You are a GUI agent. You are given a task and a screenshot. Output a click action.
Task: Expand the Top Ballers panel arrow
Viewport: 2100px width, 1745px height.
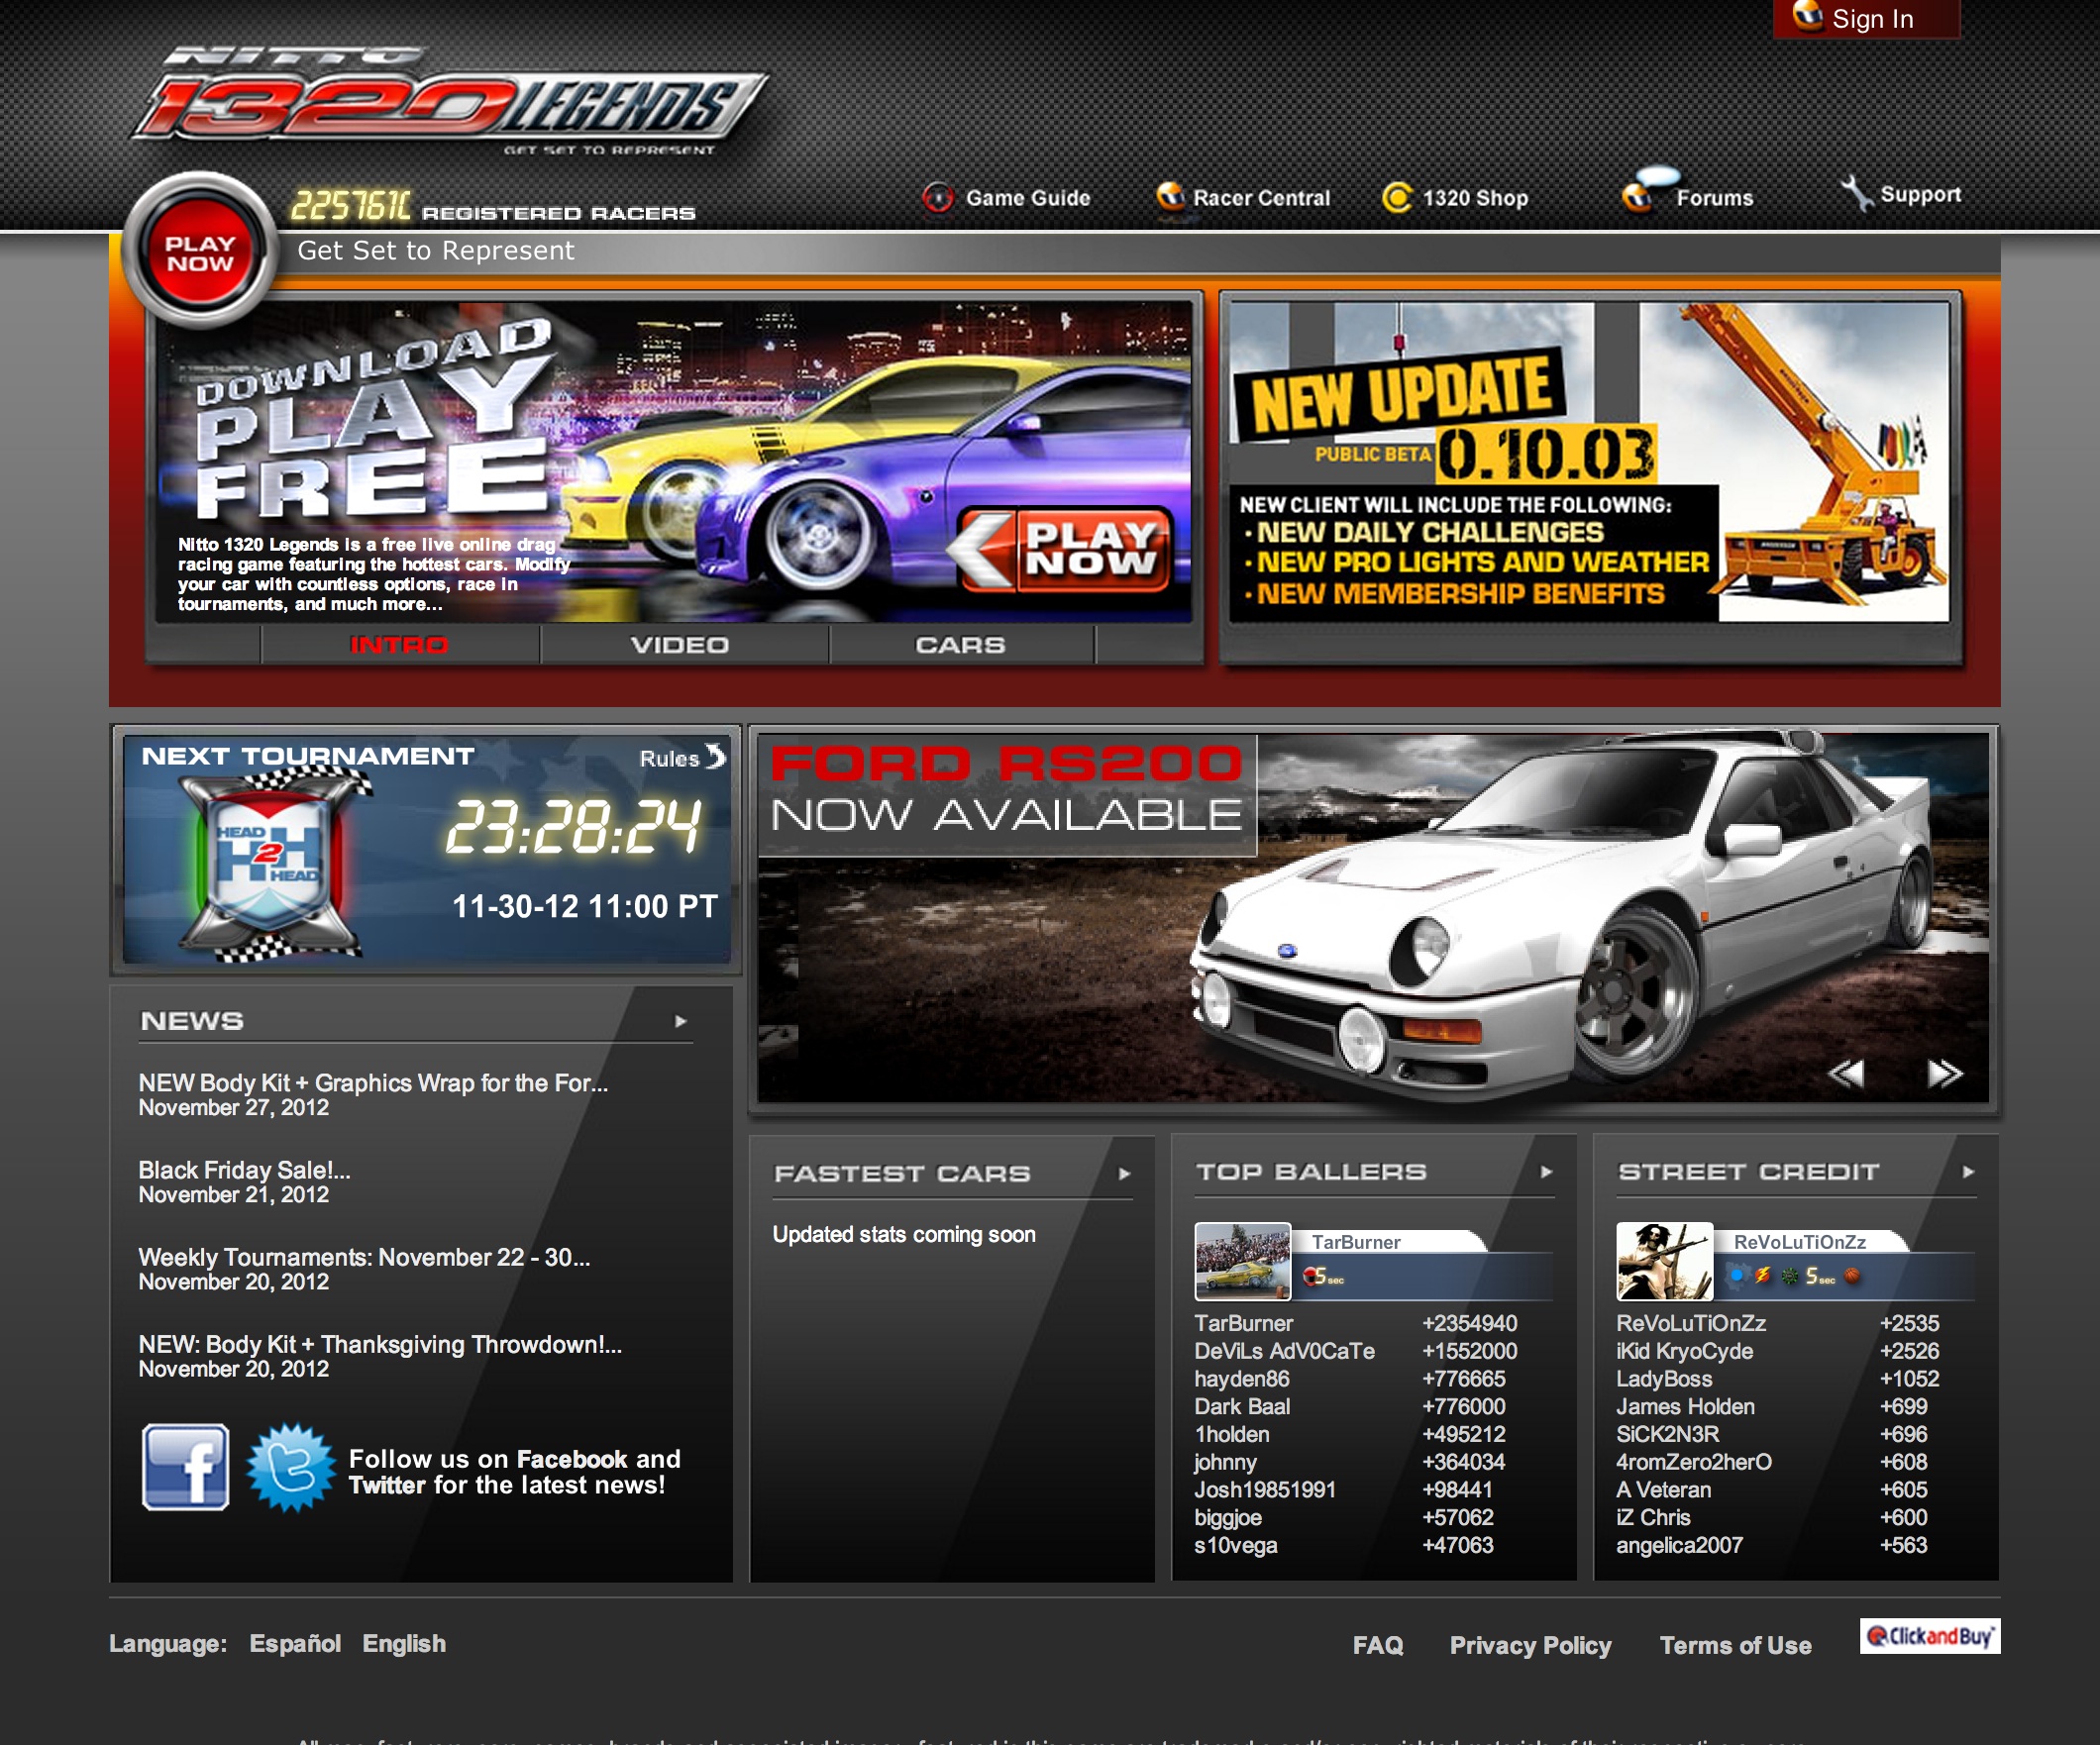(x=1546, y=1171)
